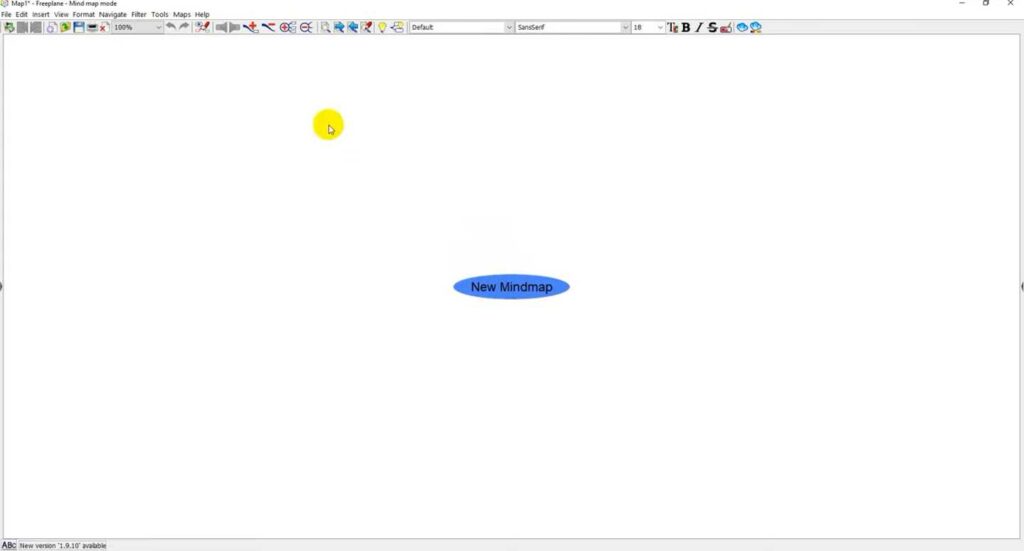Open the Filter menu
The width and height of the screenshot is (1024, 551).
[139, 14]
